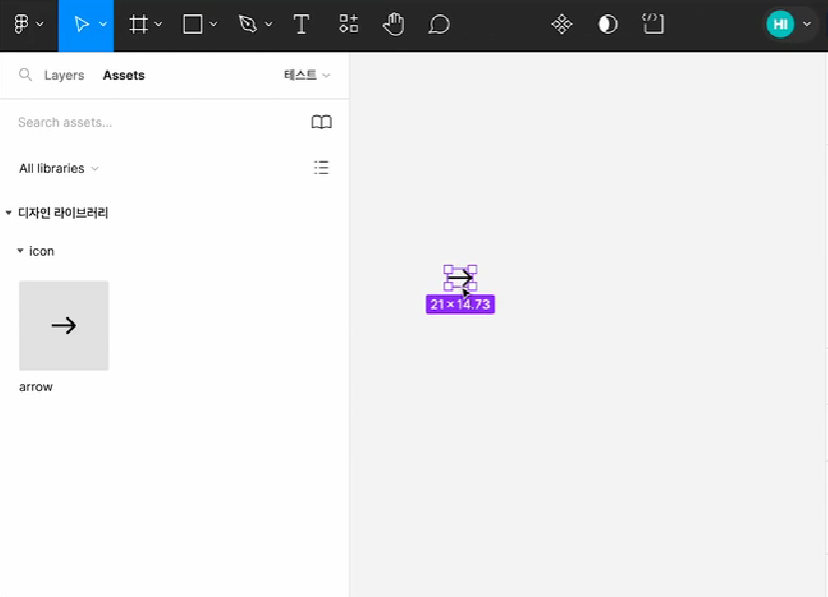Click the 21 × 14.73 size label

(x=460, y=305)
